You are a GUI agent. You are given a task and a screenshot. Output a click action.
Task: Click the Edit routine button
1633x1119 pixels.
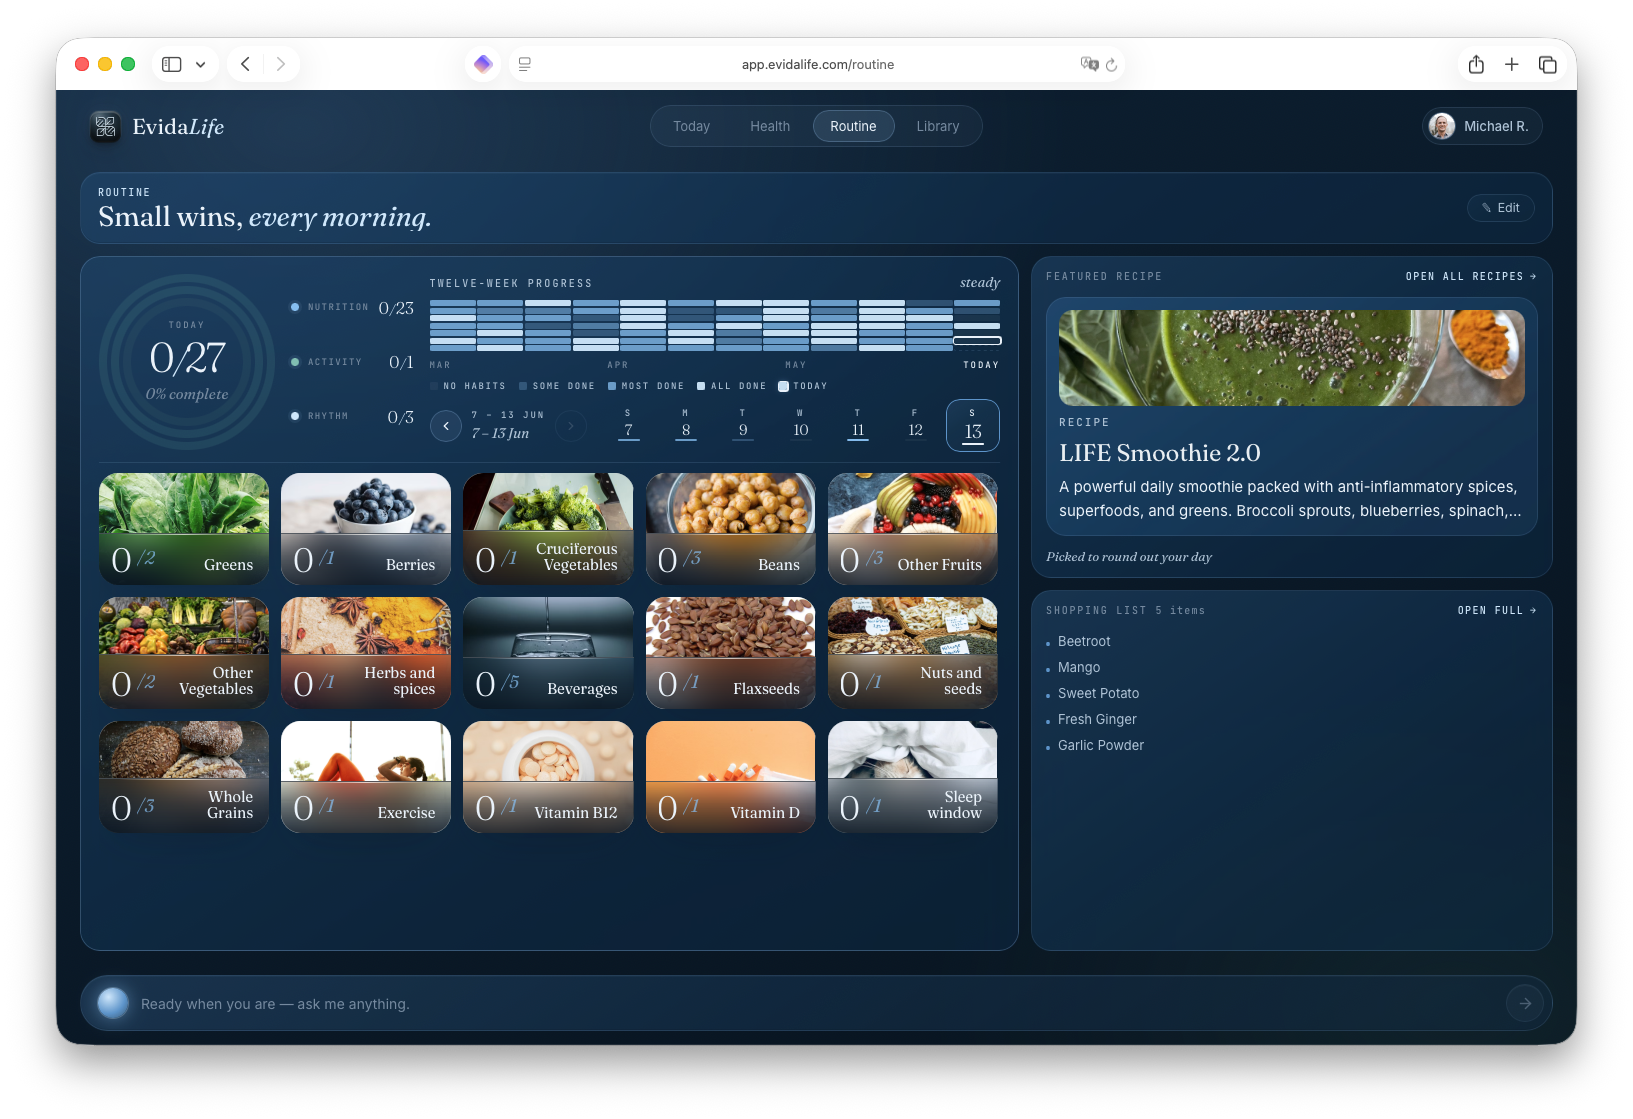pos(1501,208)
